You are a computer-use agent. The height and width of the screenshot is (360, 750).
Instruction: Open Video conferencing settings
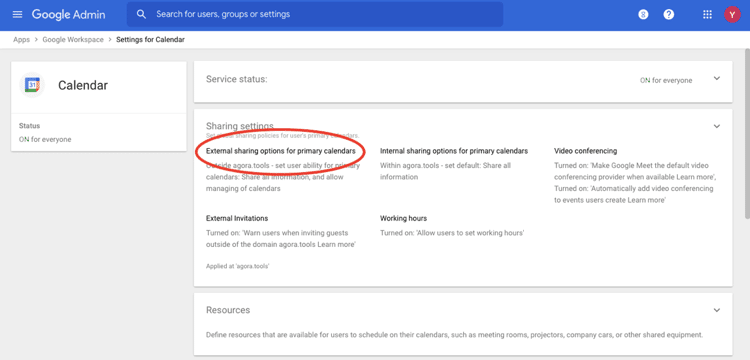(x=585, y=151)
